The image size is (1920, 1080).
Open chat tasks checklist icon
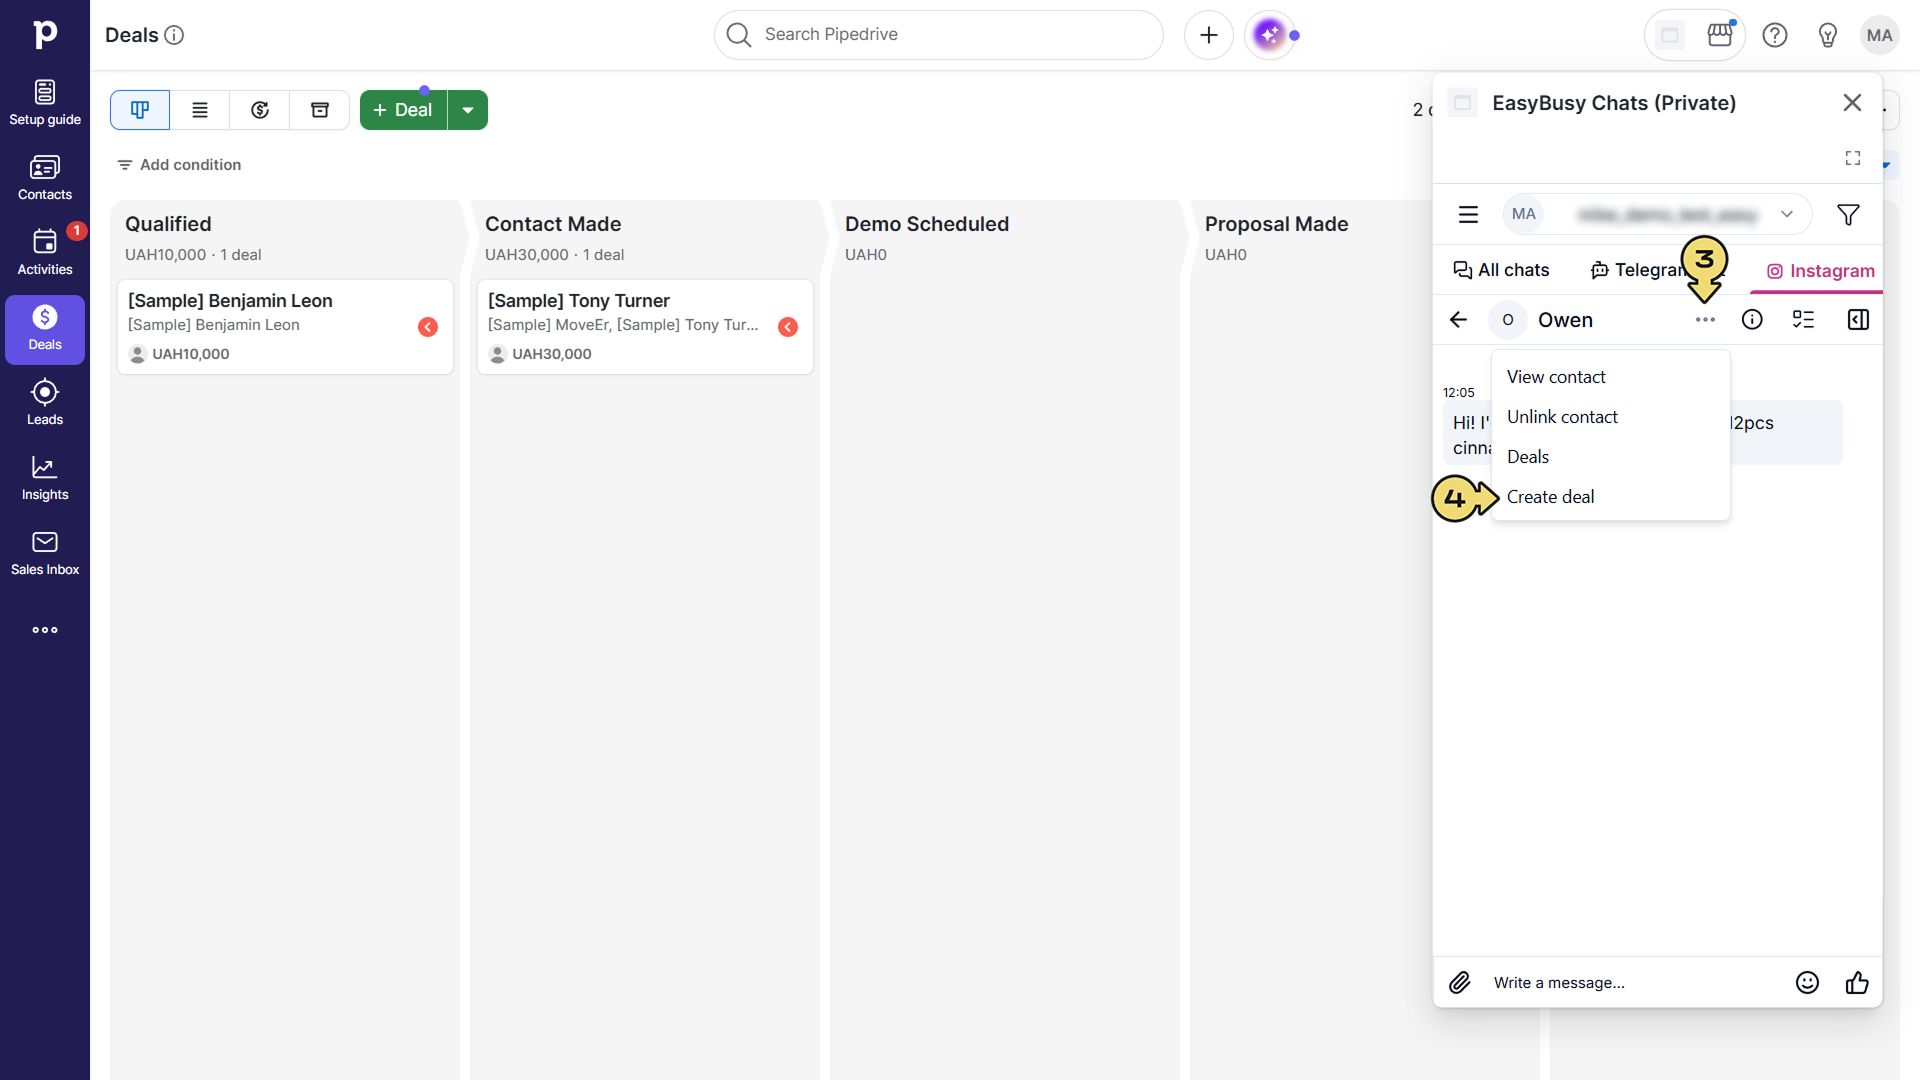1803,320
